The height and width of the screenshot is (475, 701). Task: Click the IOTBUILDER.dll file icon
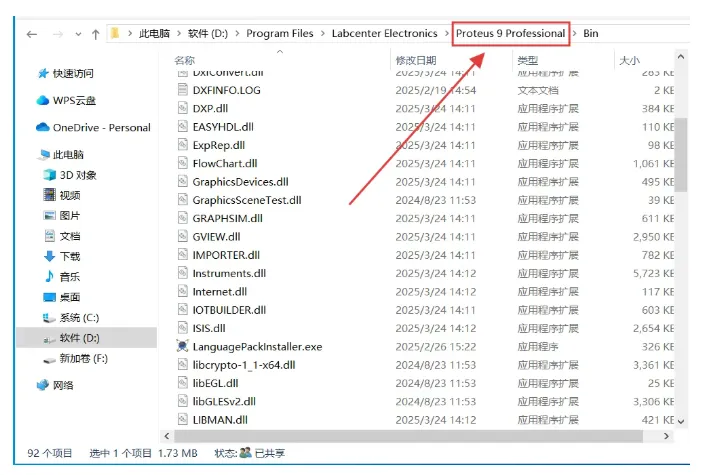[x=182, y=310]
